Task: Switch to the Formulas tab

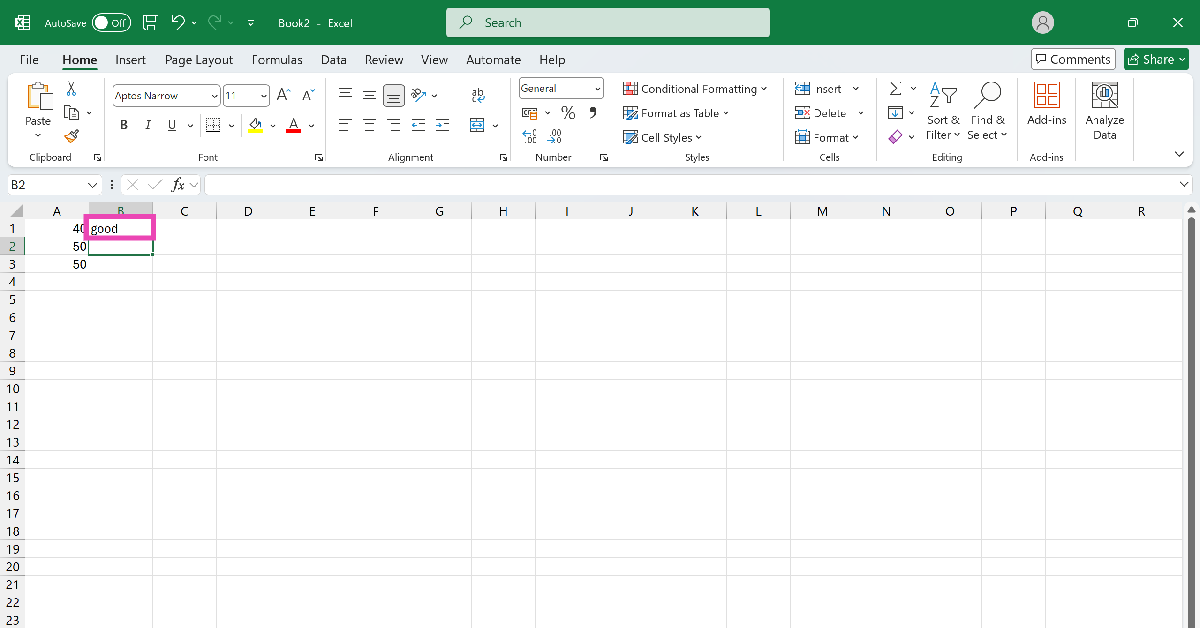Action: pyautogui.click(x=277, y=60)
